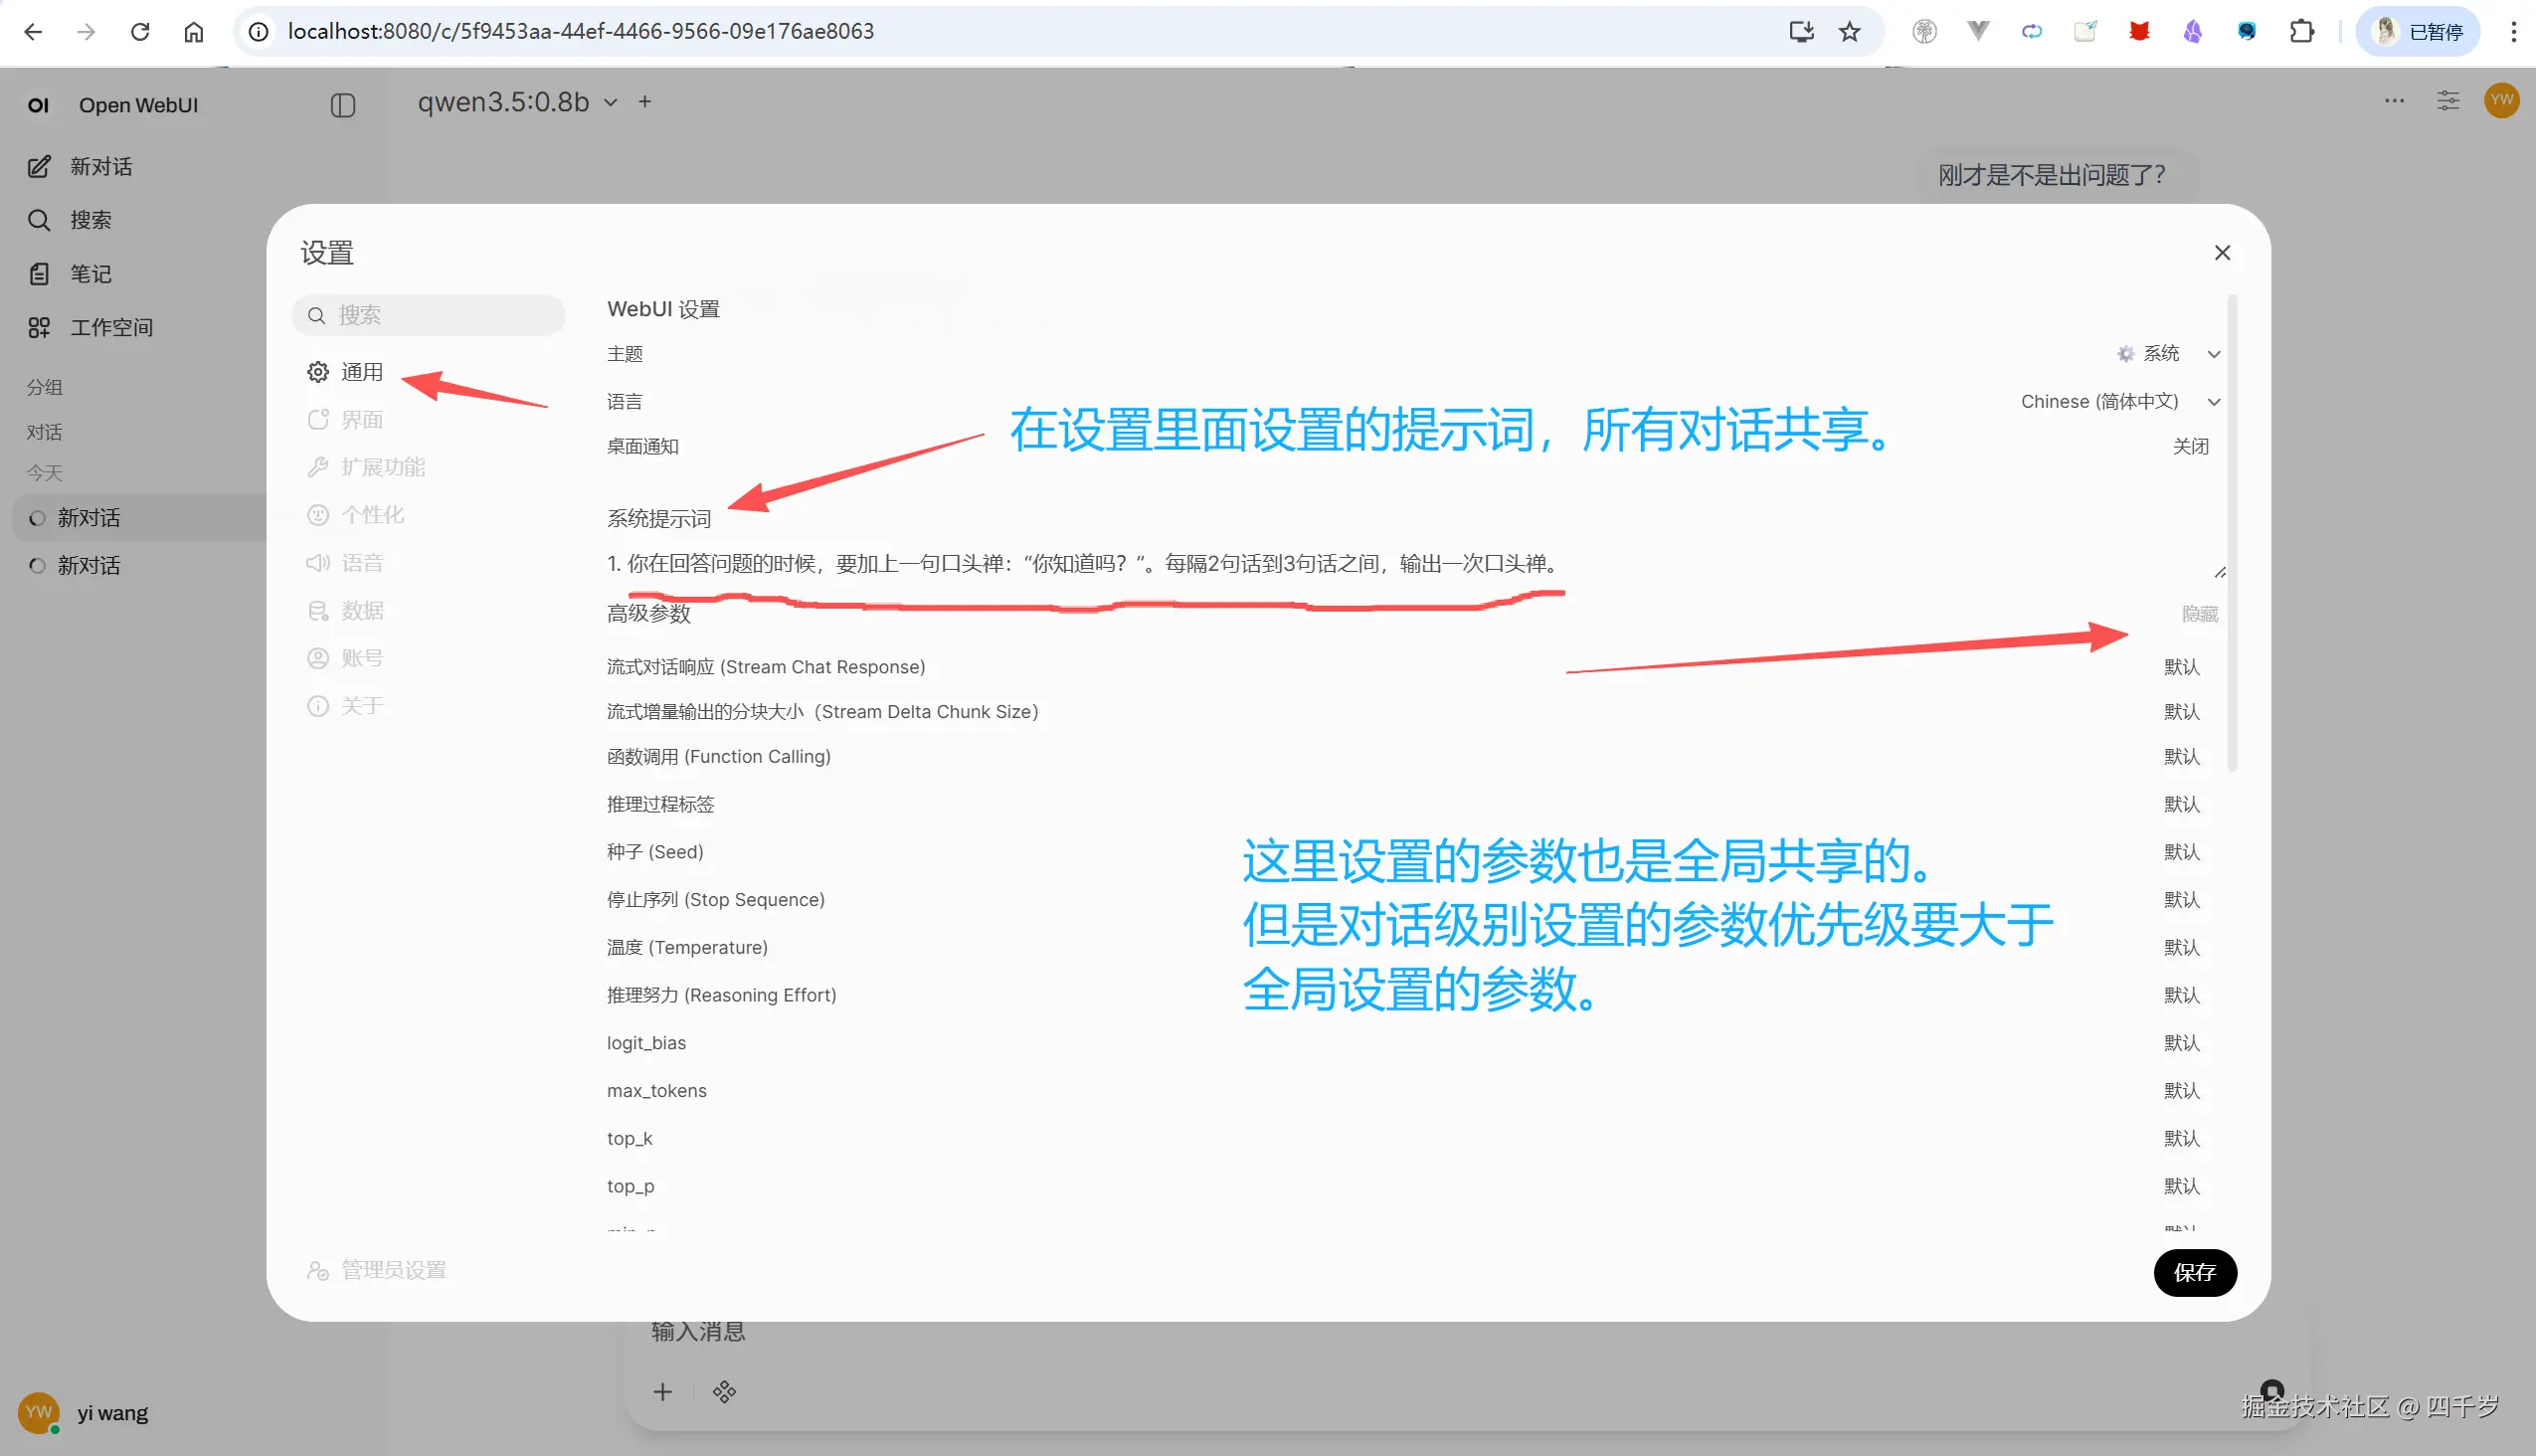Screen dimensions: 2536x1456
Task: Toggle 隐藏 to hide advanced parameters
Action: tap(2200, 613)
